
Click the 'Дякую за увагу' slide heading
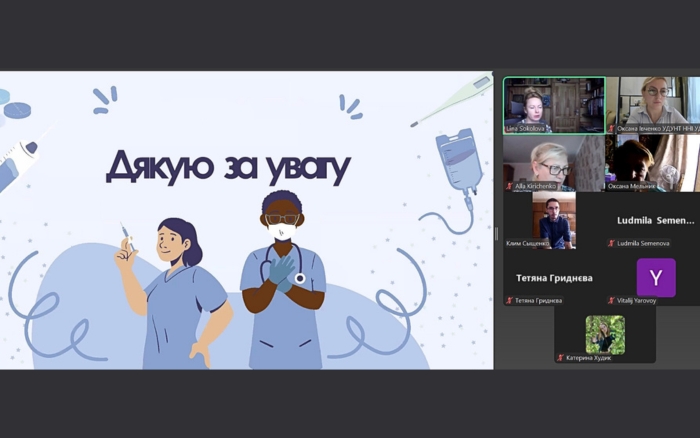(x=228, y=166)
